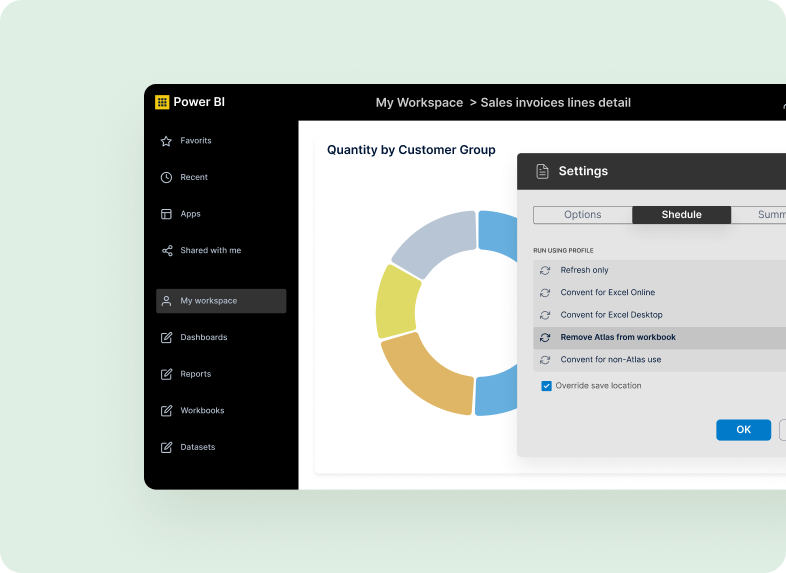
Task: Click the Reports sidebar icon
Action: pos(167,374)
